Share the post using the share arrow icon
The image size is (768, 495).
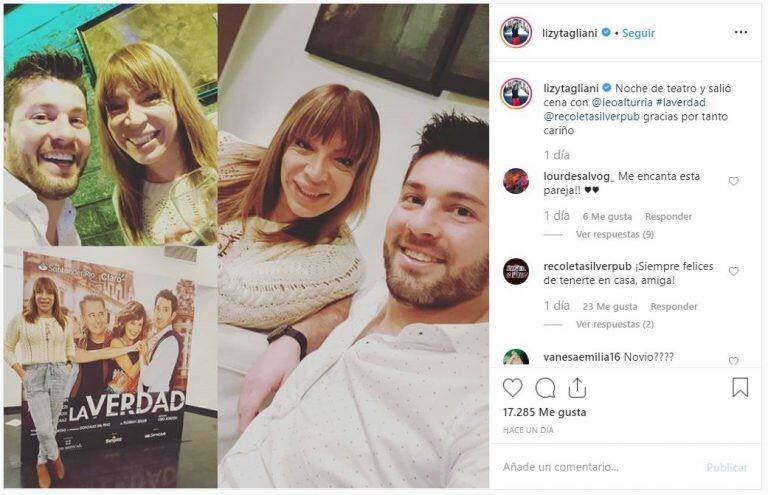[x=577, y=388]
